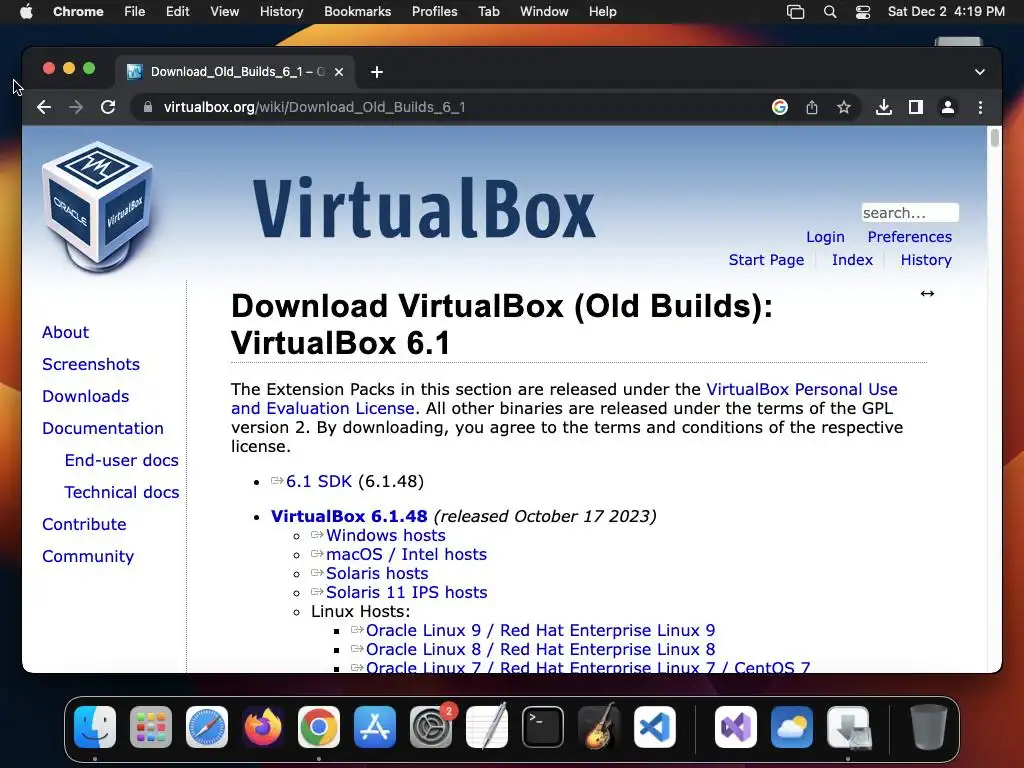
Task: Open End-user docs in the sidebar
Action: click(121, 460)
